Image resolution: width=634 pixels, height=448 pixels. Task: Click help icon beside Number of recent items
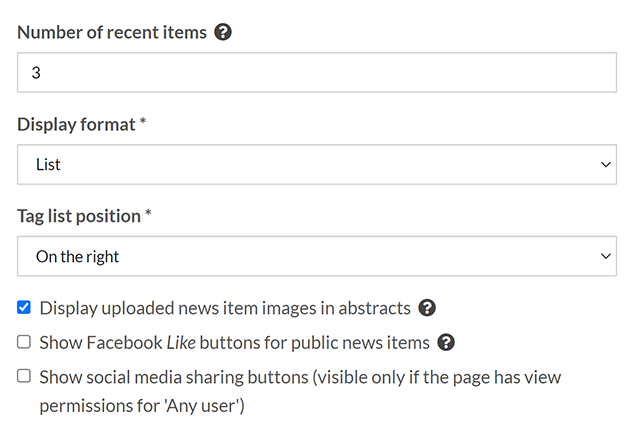tap(224, 32)
